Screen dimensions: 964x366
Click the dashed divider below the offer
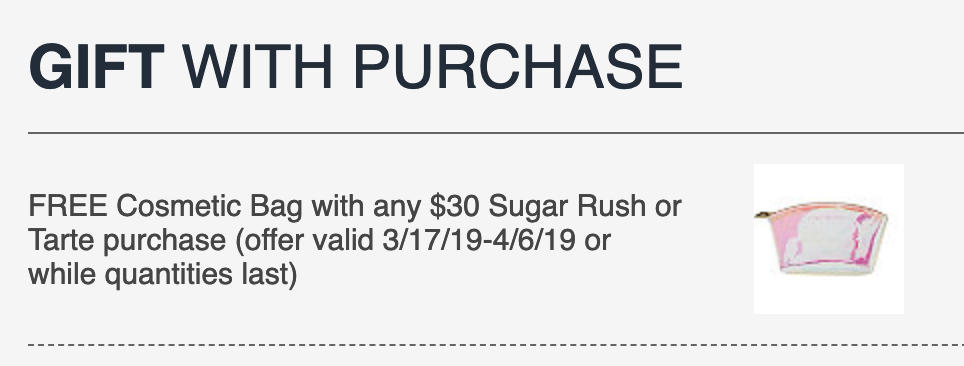coord(496,345)
